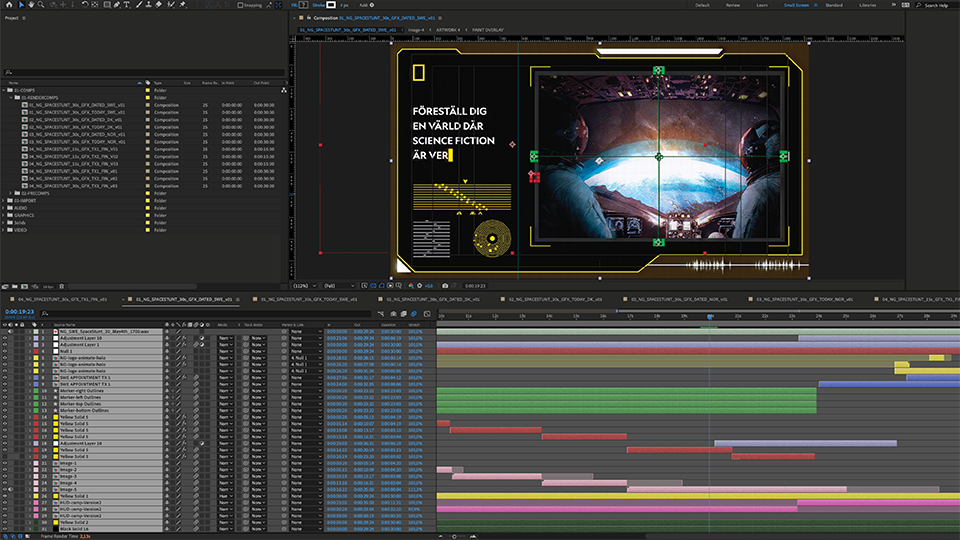The height and width of the screenshot is (540, 960).
Task: Click the delete trash icon in Project panel
Action: pyautogui.click(x=61, y=287)
